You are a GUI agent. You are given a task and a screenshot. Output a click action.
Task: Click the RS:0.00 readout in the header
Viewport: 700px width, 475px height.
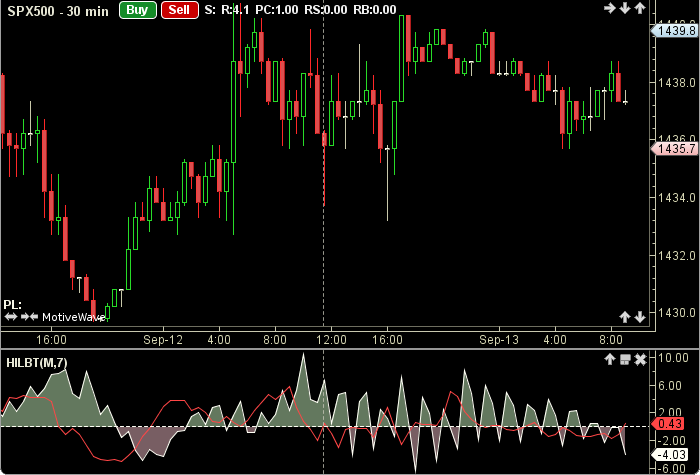pyautogui.click(x=325, y=10)
